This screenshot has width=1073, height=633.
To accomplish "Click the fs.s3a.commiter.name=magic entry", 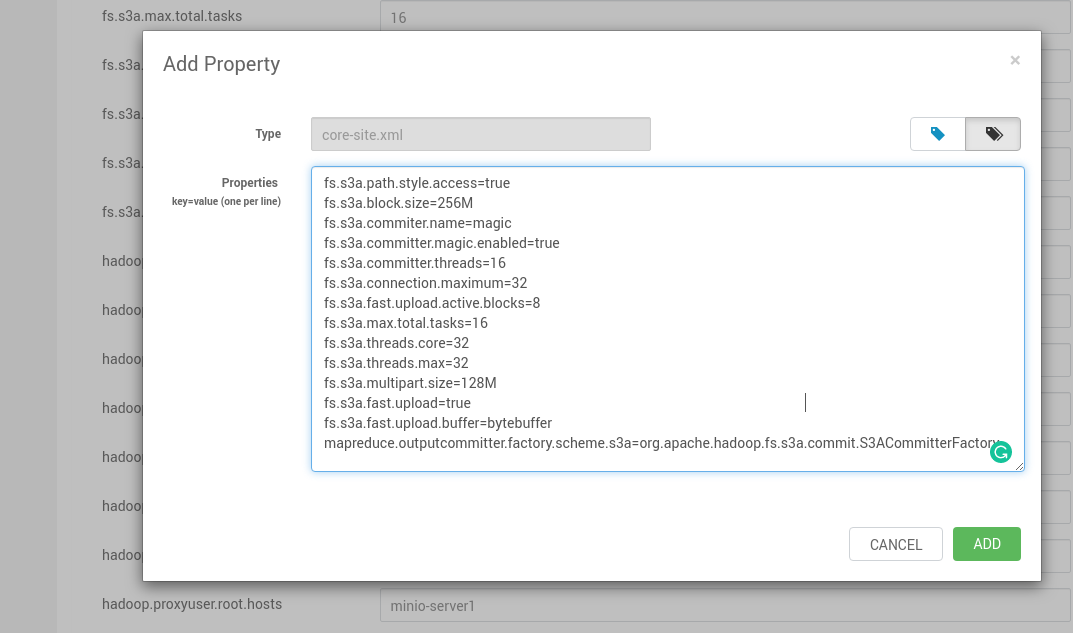I will pyautogui.click(x=417, y=223).
